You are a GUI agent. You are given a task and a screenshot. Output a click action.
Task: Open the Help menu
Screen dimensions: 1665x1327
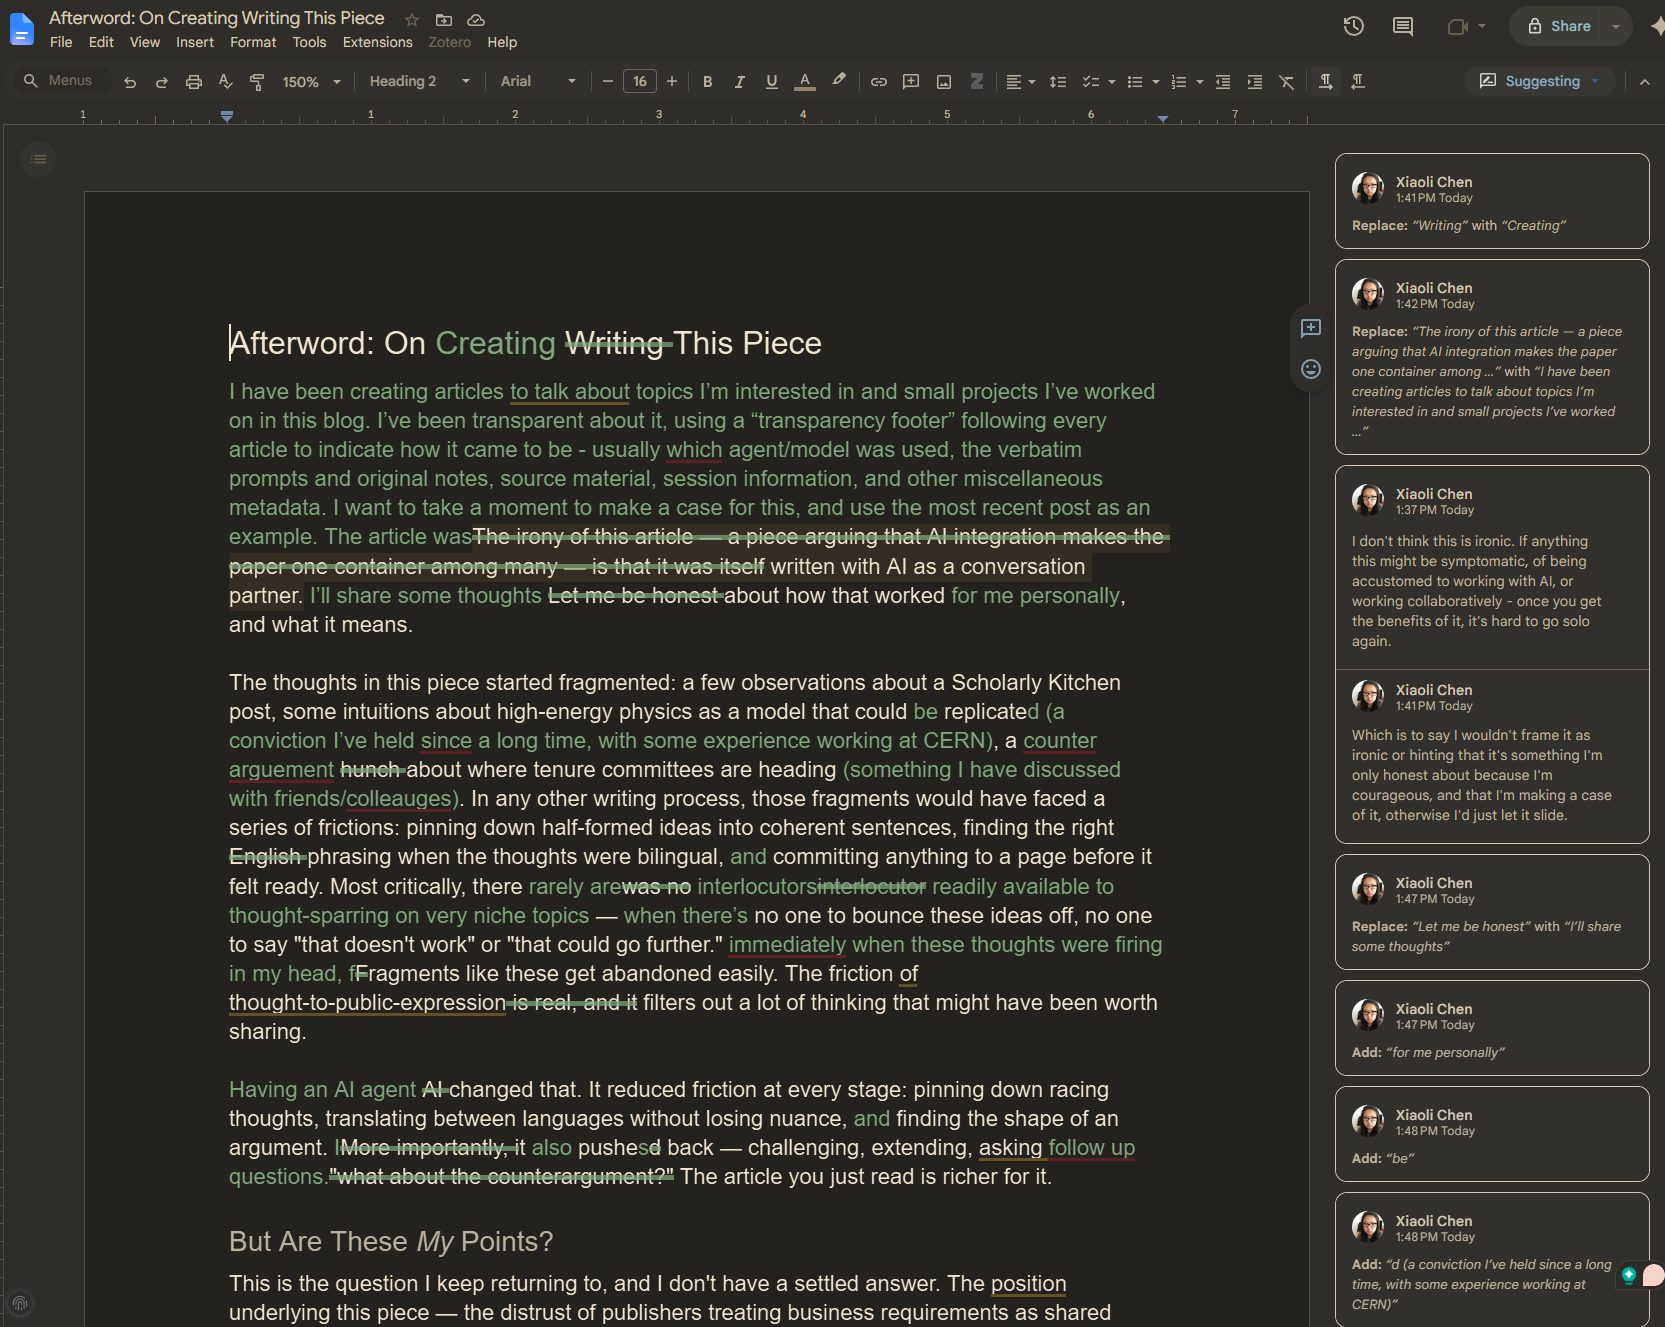click(502, 42)
